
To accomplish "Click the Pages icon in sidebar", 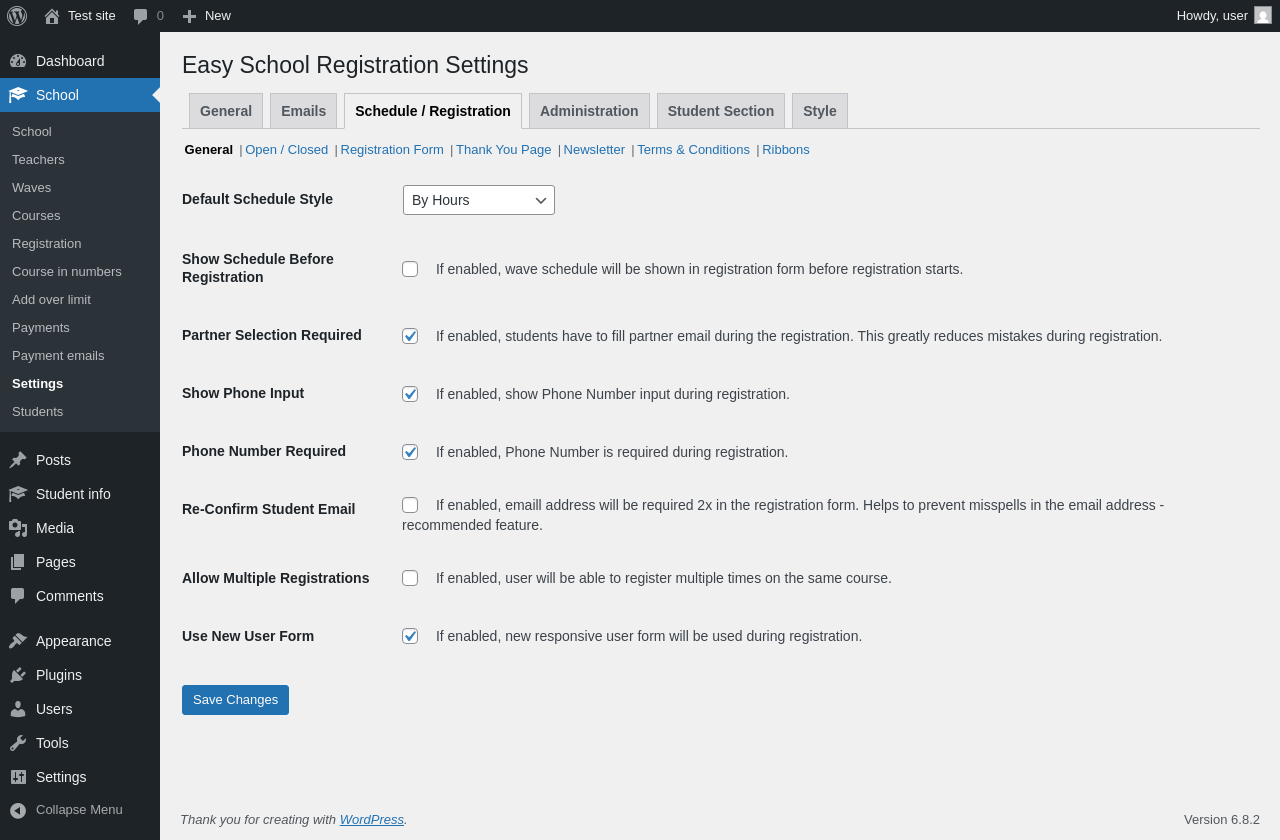I will 18,562.
